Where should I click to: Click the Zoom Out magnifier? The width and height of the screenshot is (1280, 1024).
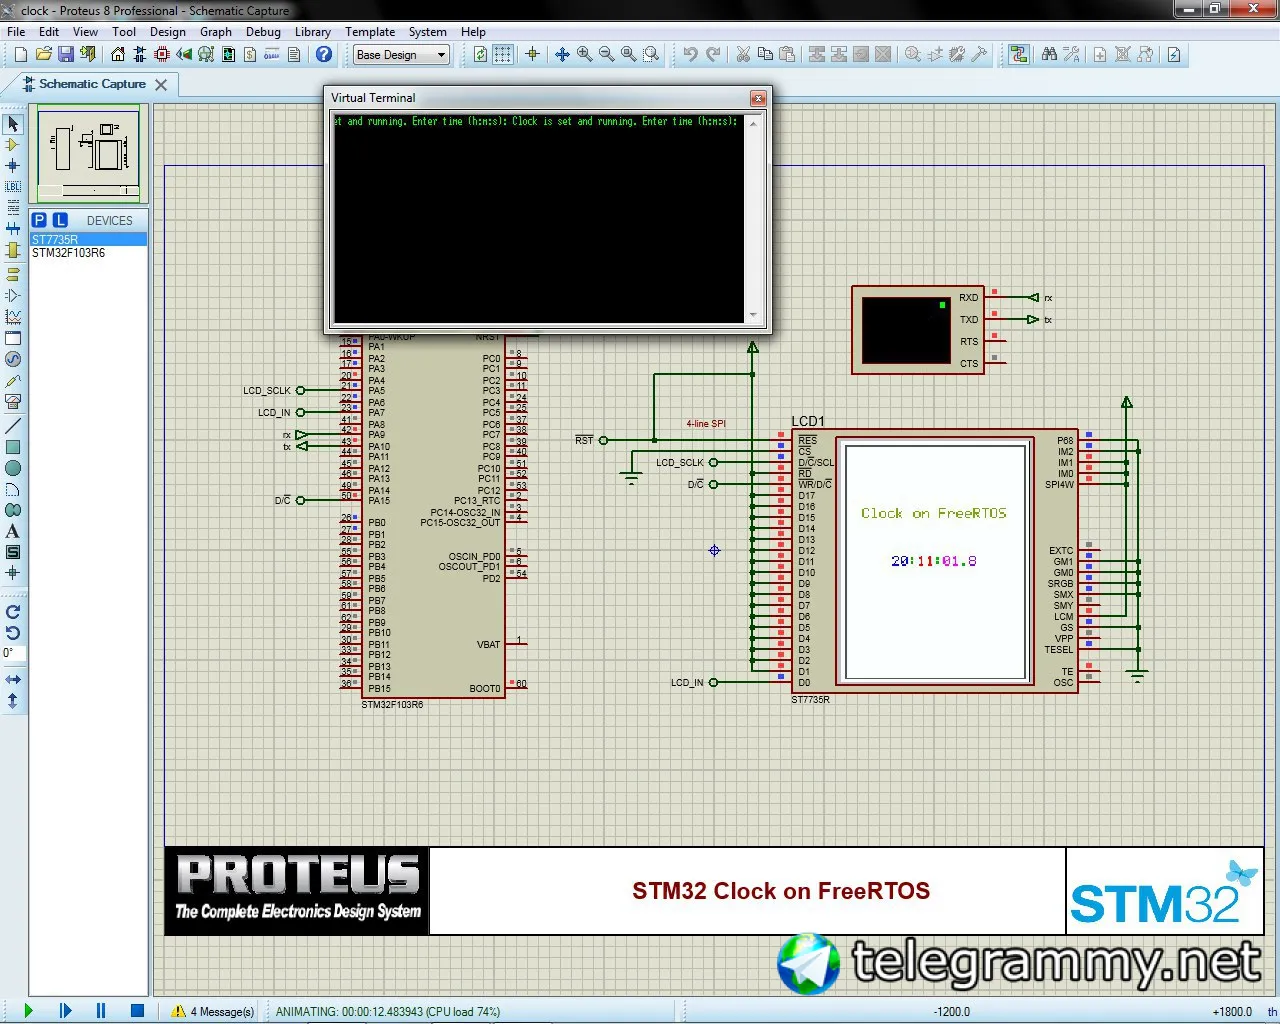607,55
